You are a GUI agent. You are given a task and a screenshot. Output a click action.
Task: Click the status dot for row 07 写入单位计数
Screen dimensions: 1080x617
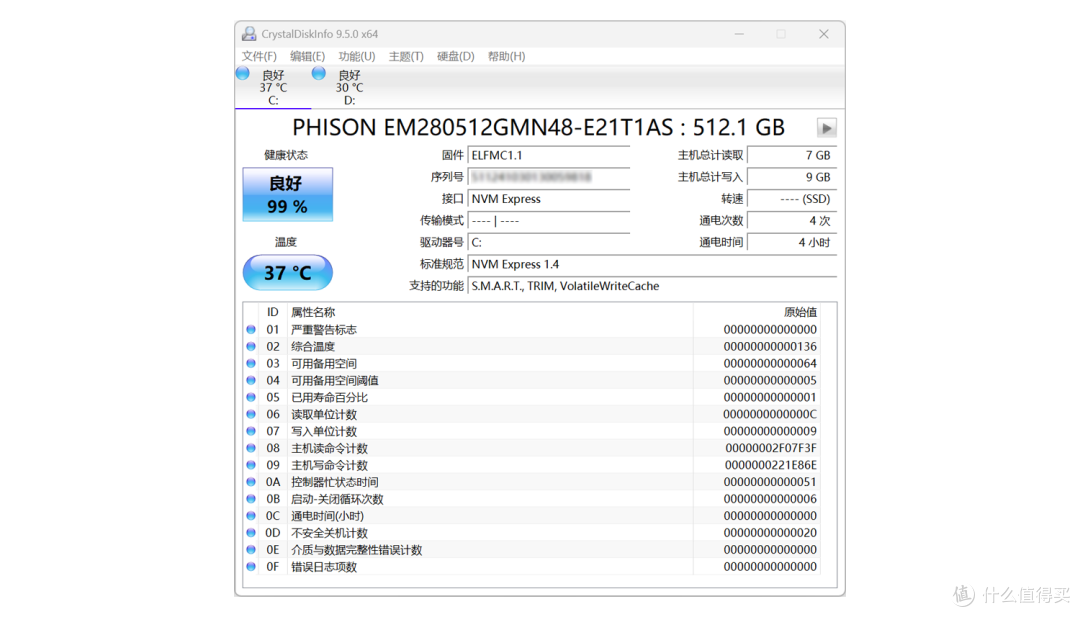pos(251,431)
